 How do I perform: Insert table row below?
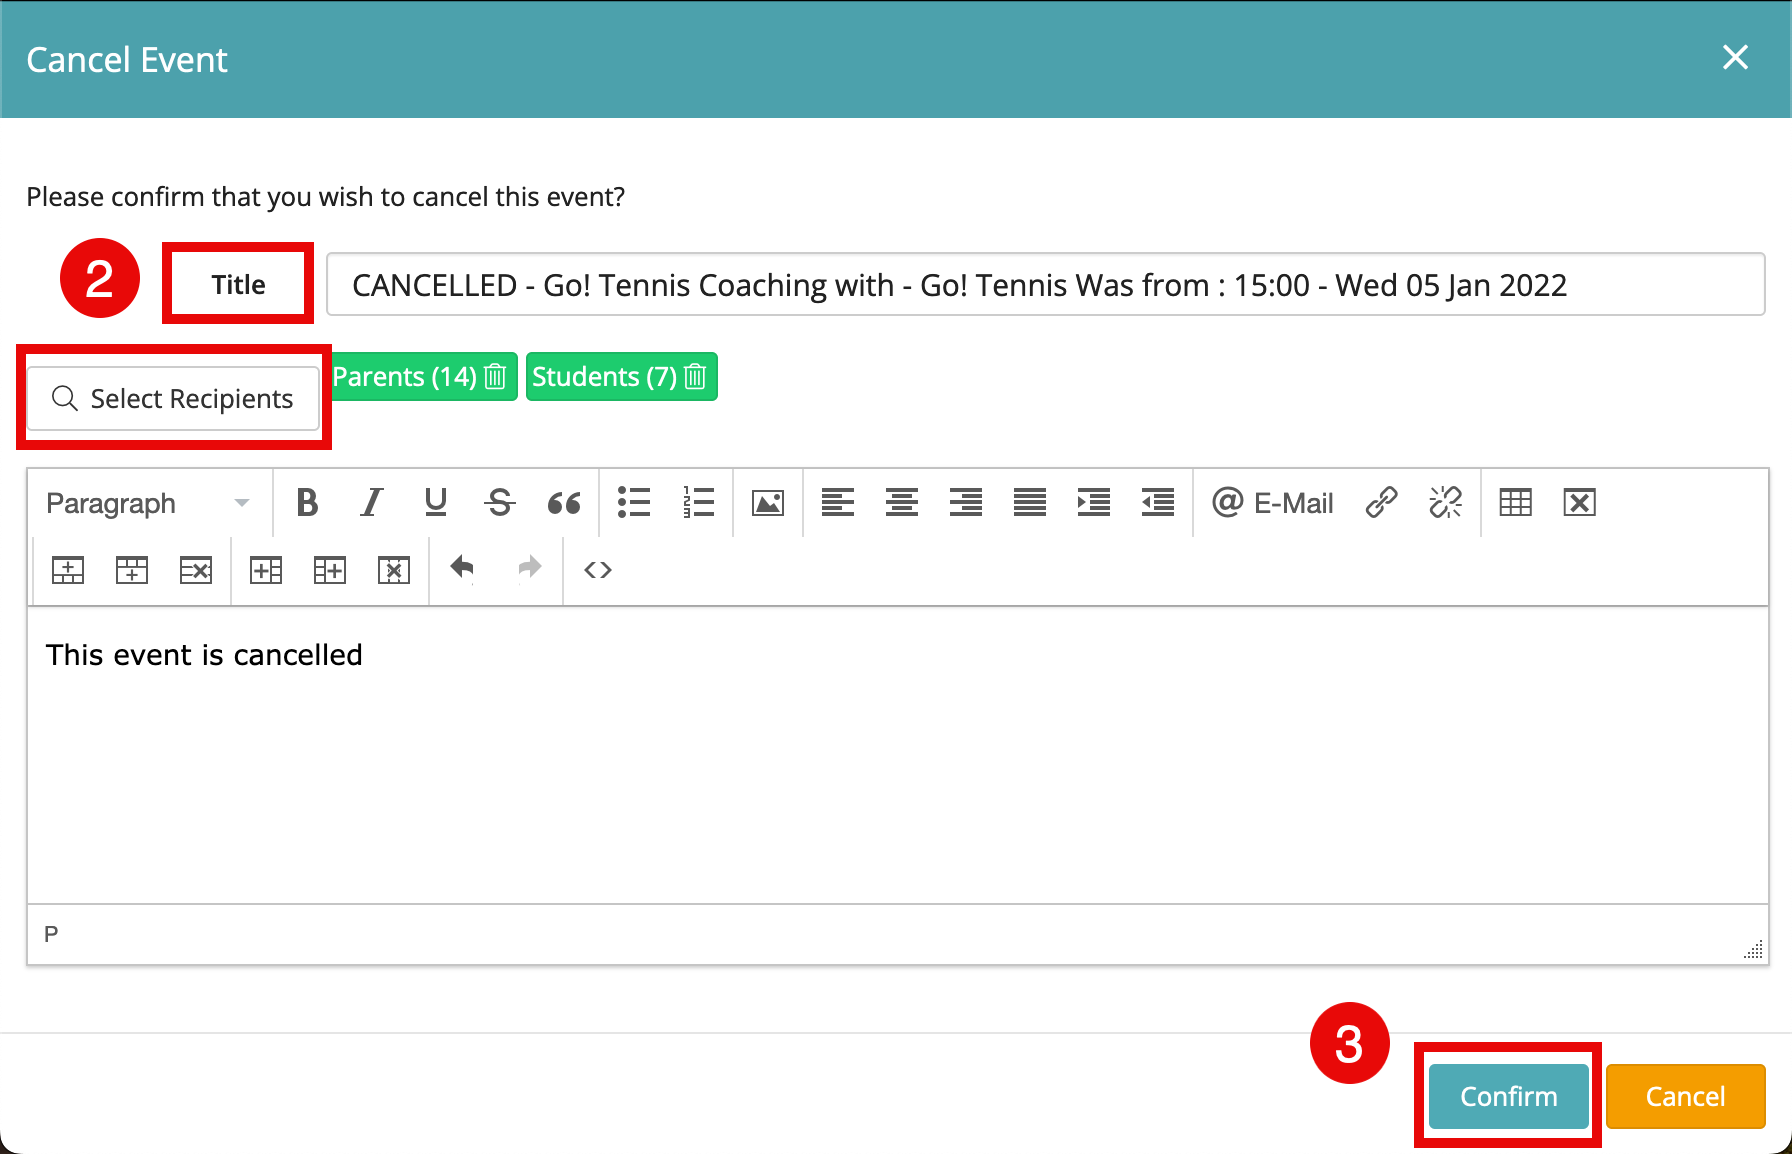[x=132, y=570]
